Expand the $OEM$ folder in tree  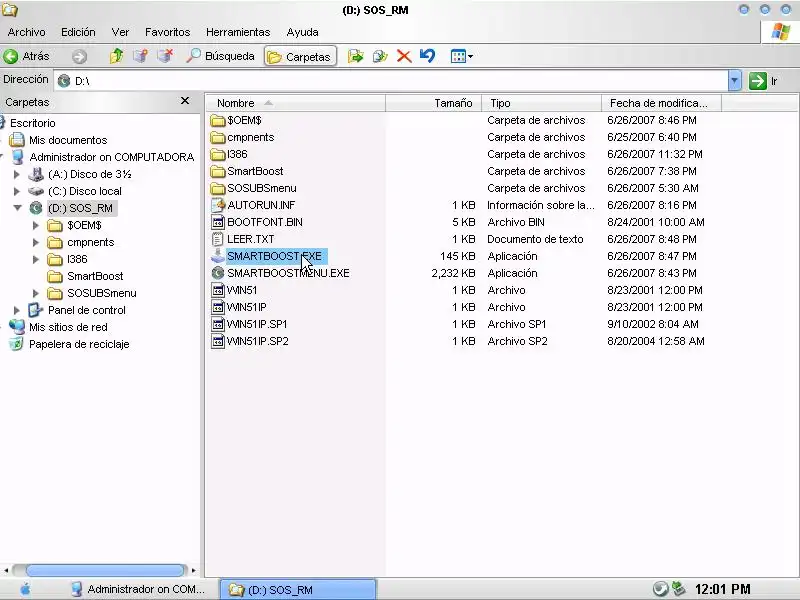(x=36, y=225)
